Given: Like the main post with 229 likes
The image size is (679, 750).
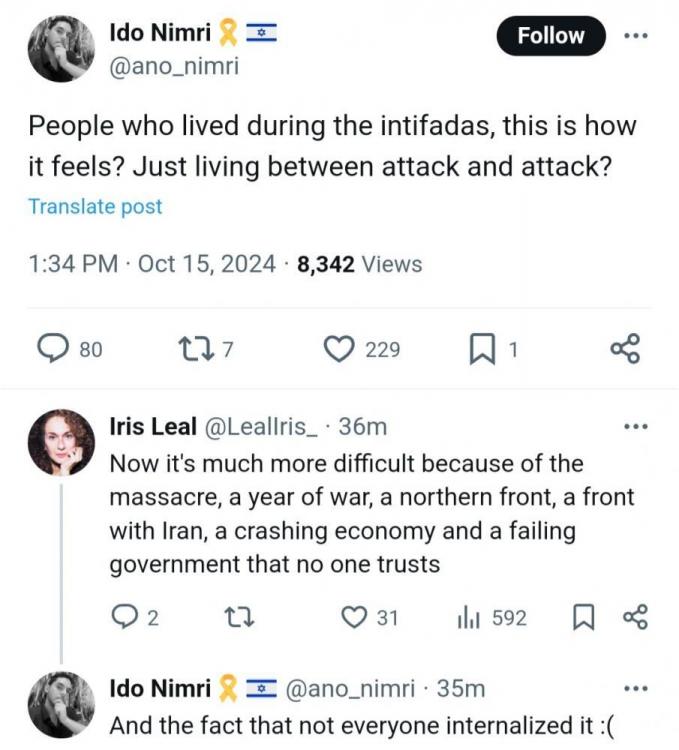Looking at the screenshot, I should pyautogui.click(x=342, y=349).
